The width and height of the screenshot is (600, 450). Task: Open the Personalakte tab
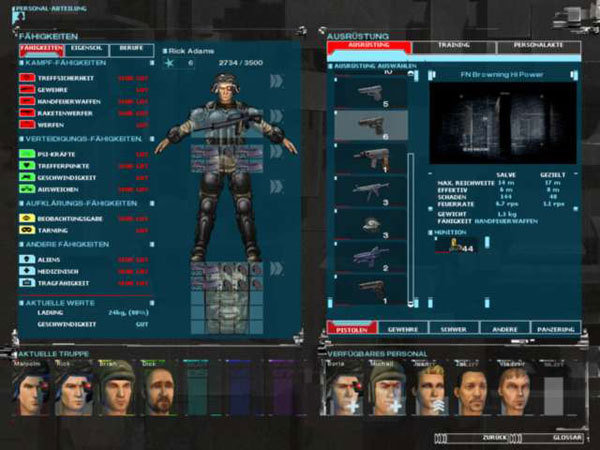pyautogui.click(x=538, y=46)
